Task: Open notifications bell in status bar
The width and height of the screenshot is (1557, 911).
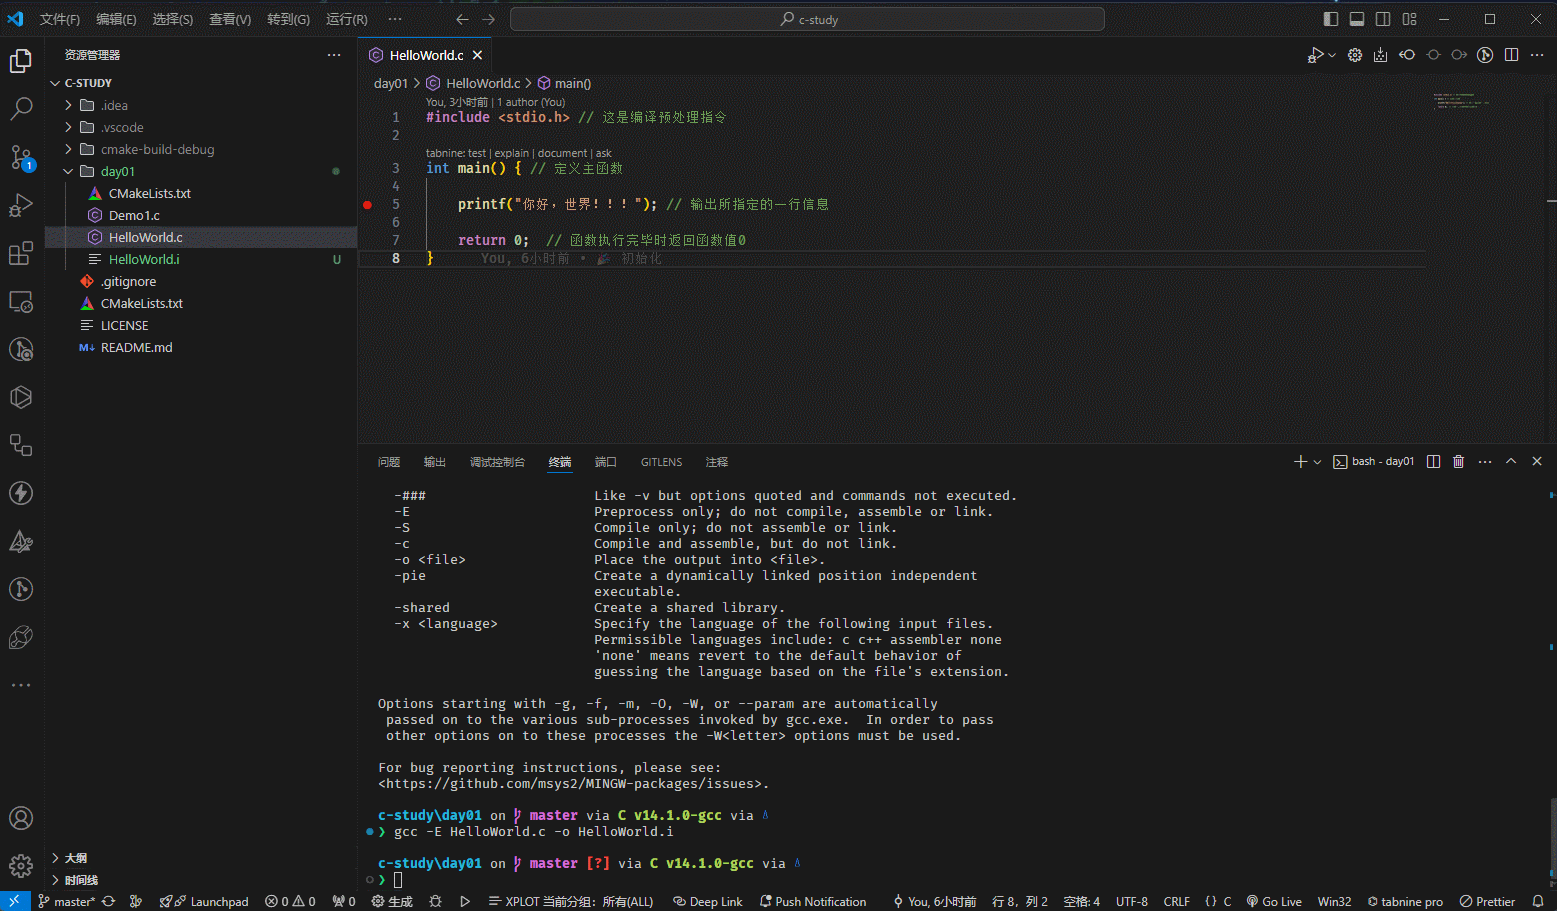Action: 1538,901
